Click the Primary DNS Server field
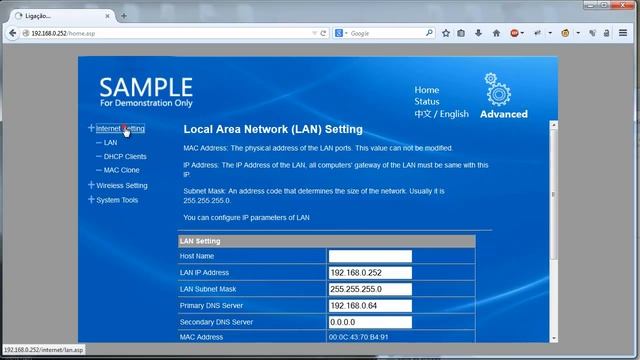Viewport: 640px width, 360px height. point(370,306)
